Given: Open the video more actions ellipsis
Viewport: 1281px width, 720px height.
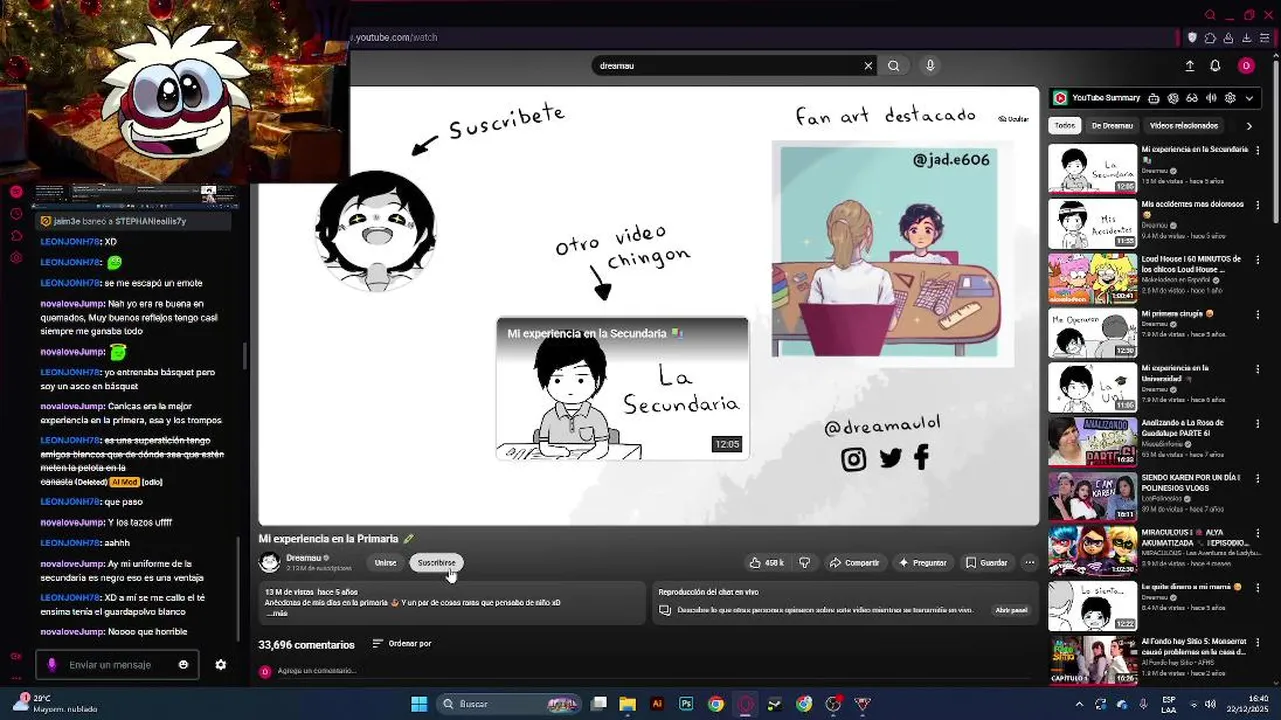Looking at the screenshot, I should click(x=1029, y=563).
